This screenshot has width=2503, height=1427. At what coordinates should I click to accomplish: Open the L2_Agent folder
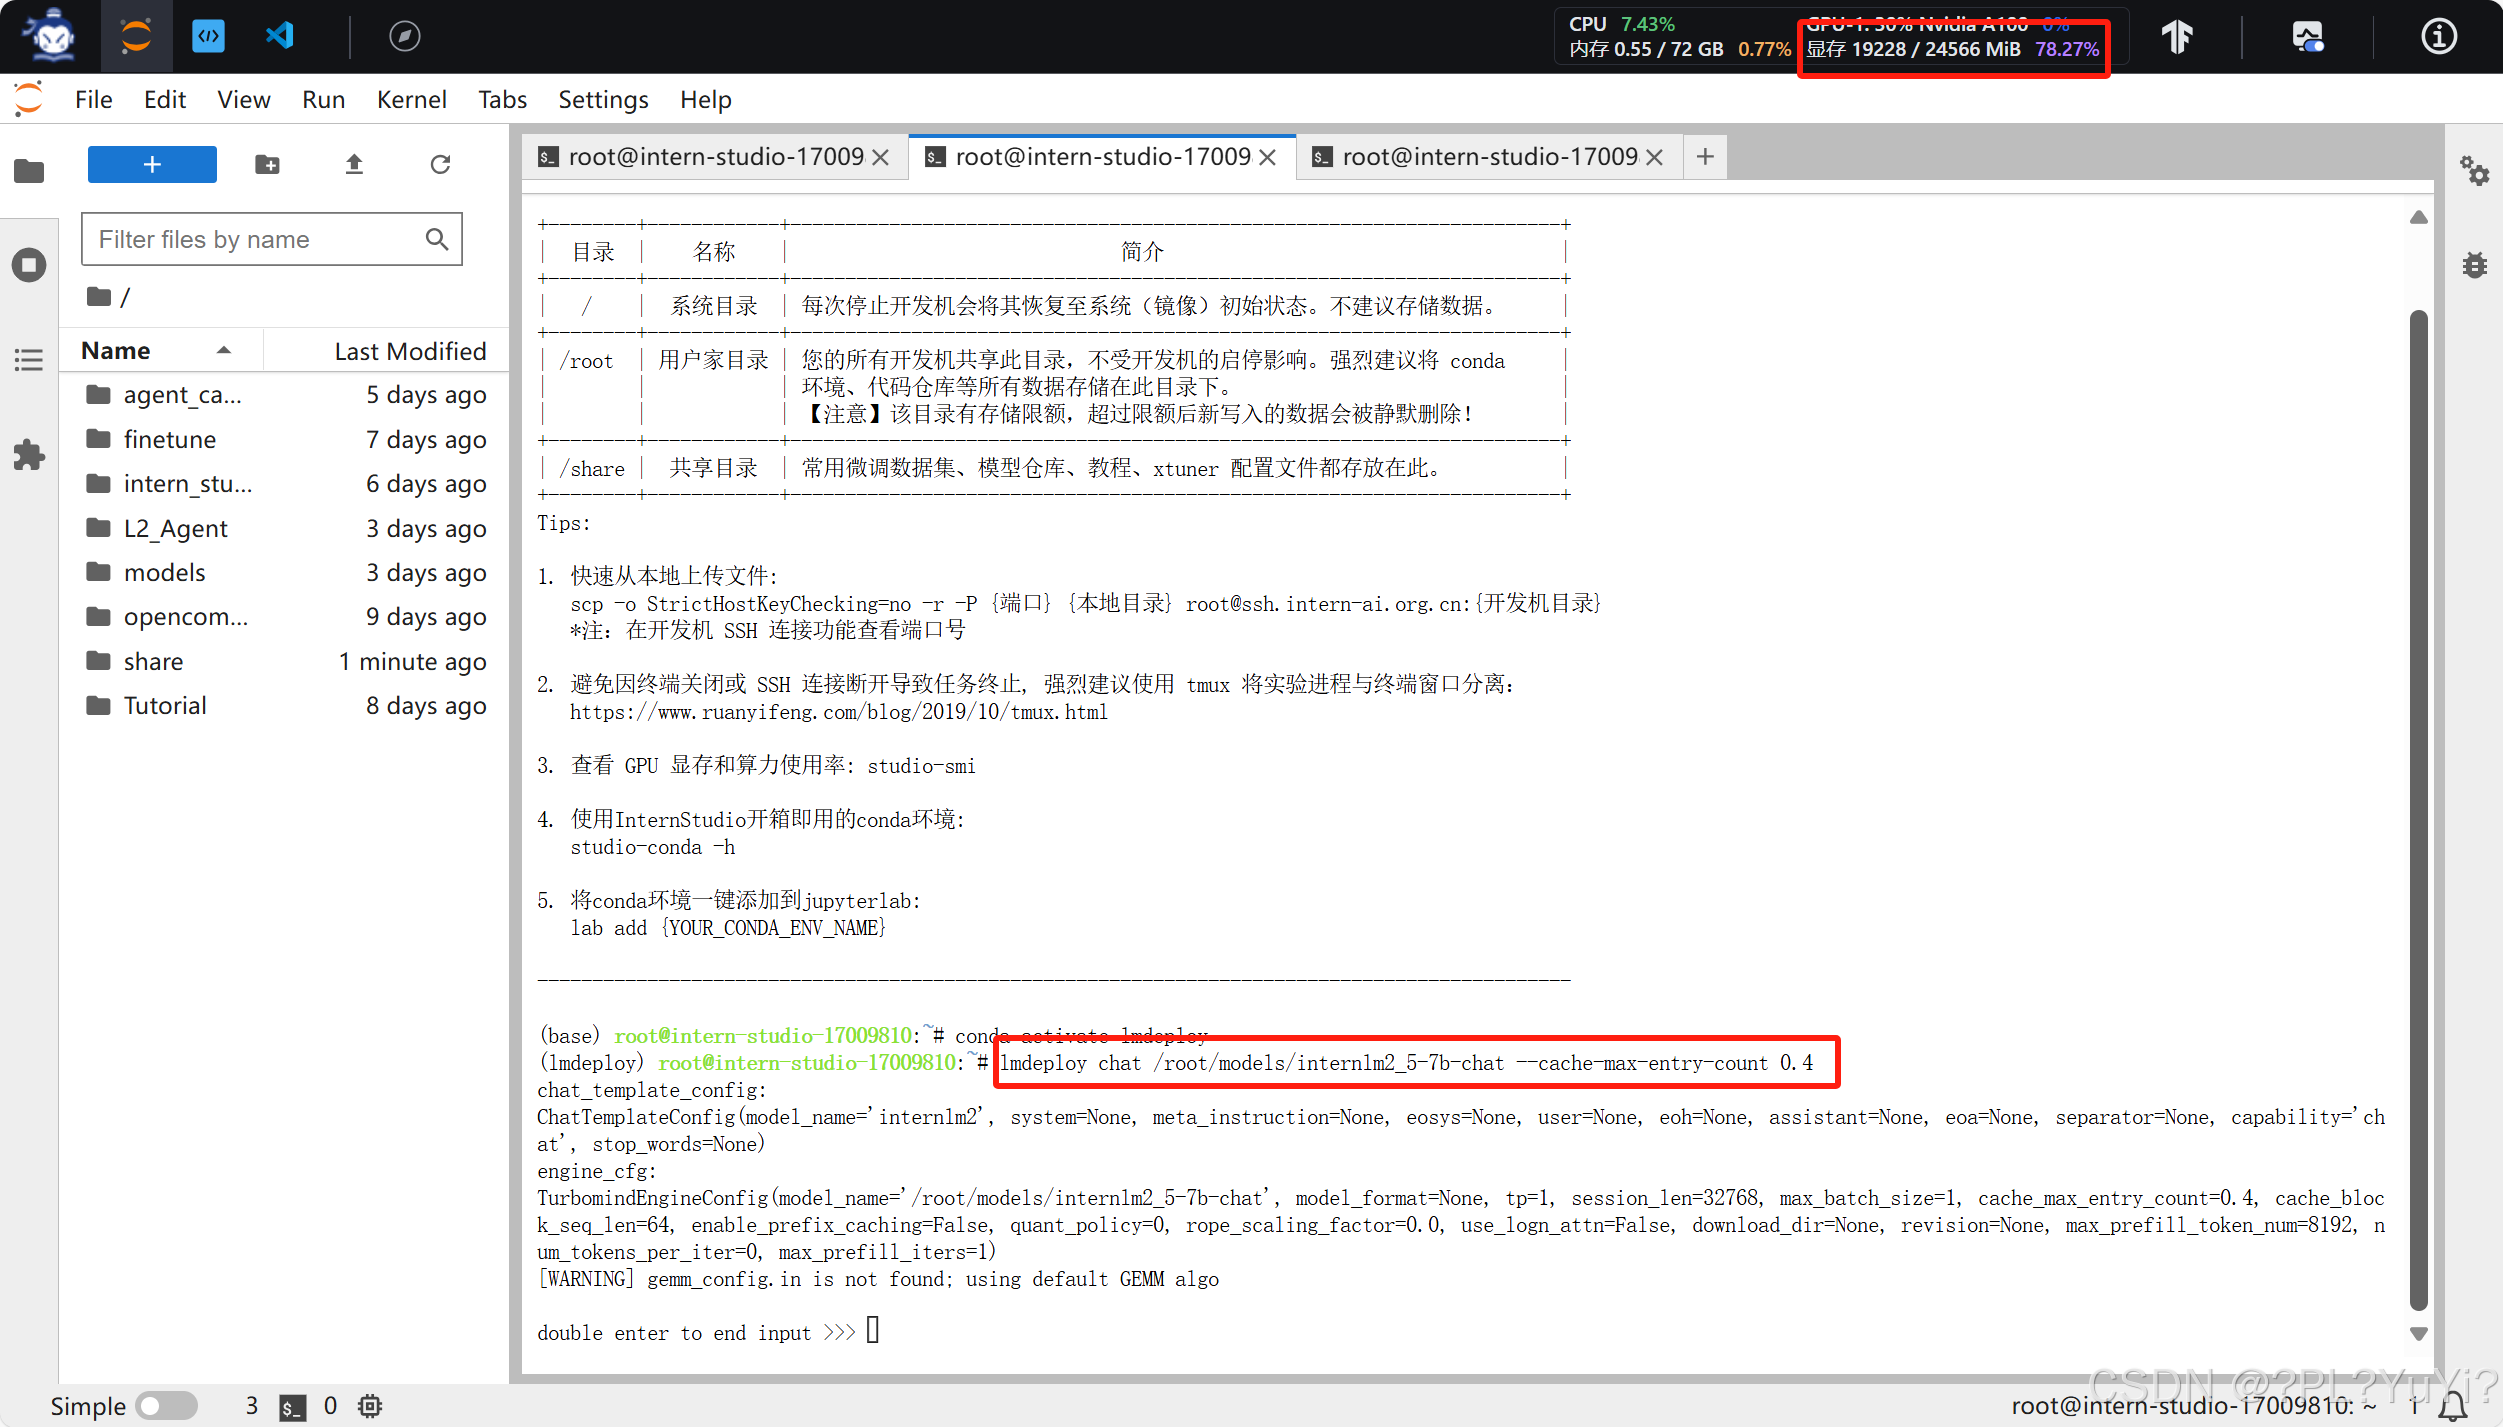coord(175,528)
